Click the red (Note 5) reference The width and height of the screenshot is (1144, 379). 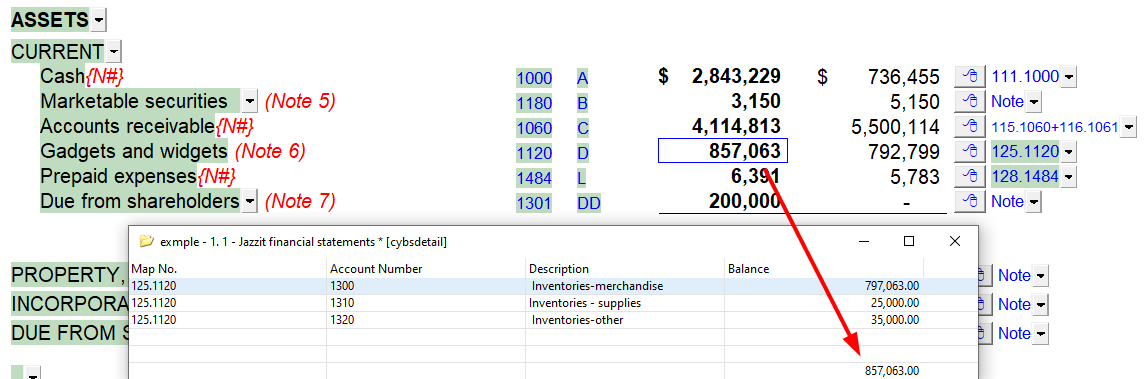(300, 102)
